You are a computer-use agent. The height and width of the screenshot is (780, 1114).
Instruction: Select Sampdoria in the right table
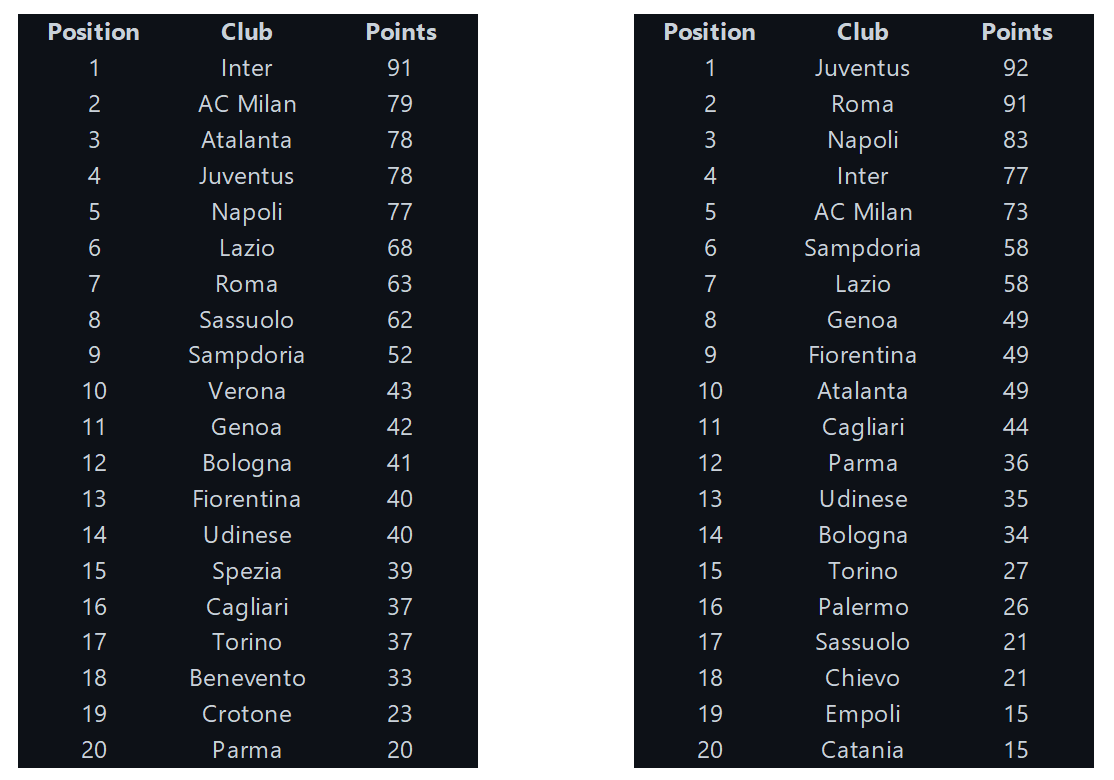pos(862,248)
